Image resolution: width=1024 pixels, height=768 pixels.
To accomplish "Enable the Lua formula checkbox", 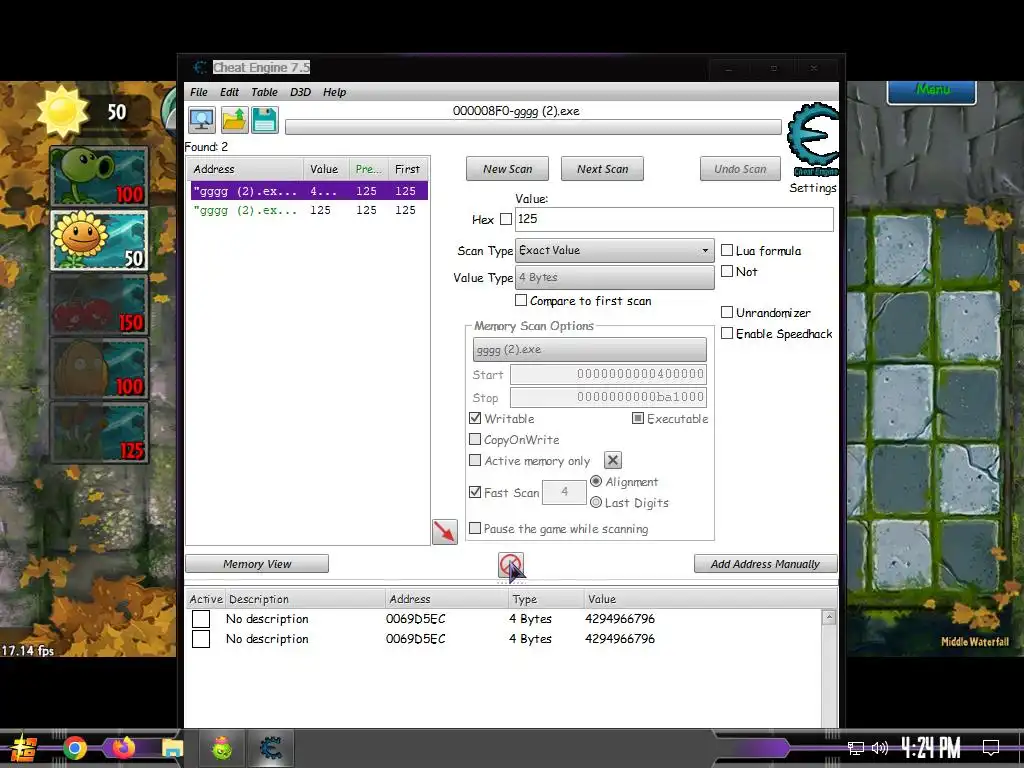I will pos(727,250).
